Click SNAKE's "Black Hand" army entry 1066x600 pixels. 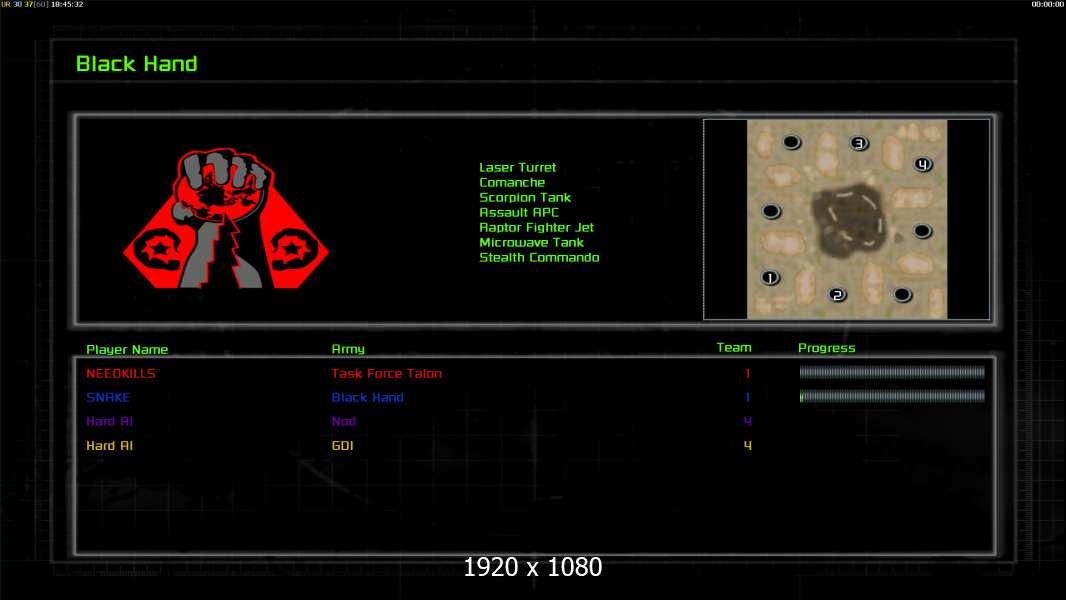[368, 397]
